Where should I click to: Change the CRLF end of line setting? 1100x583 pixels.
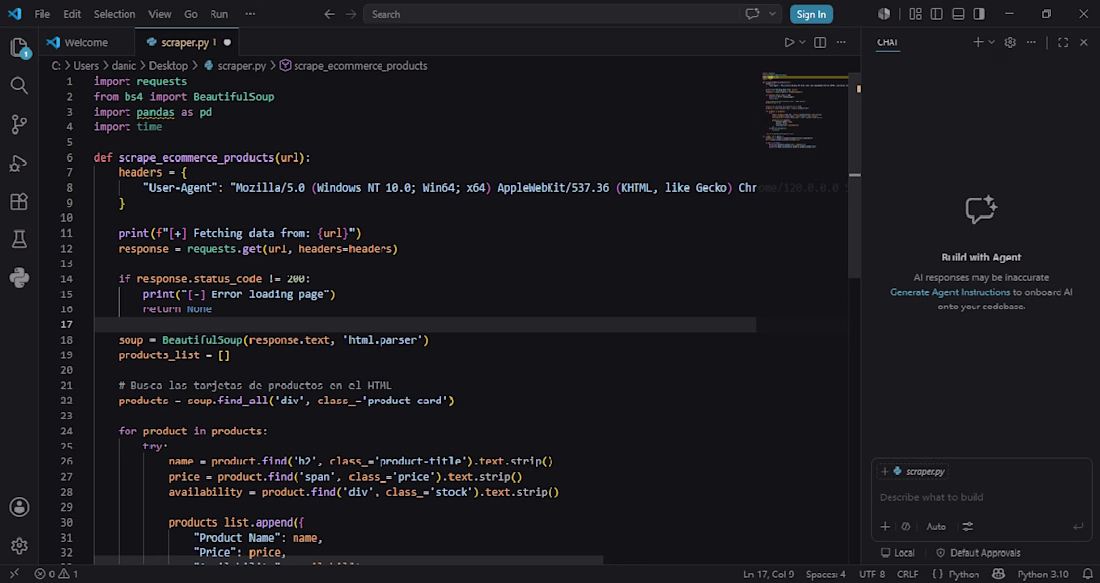[x=907, y=574]
